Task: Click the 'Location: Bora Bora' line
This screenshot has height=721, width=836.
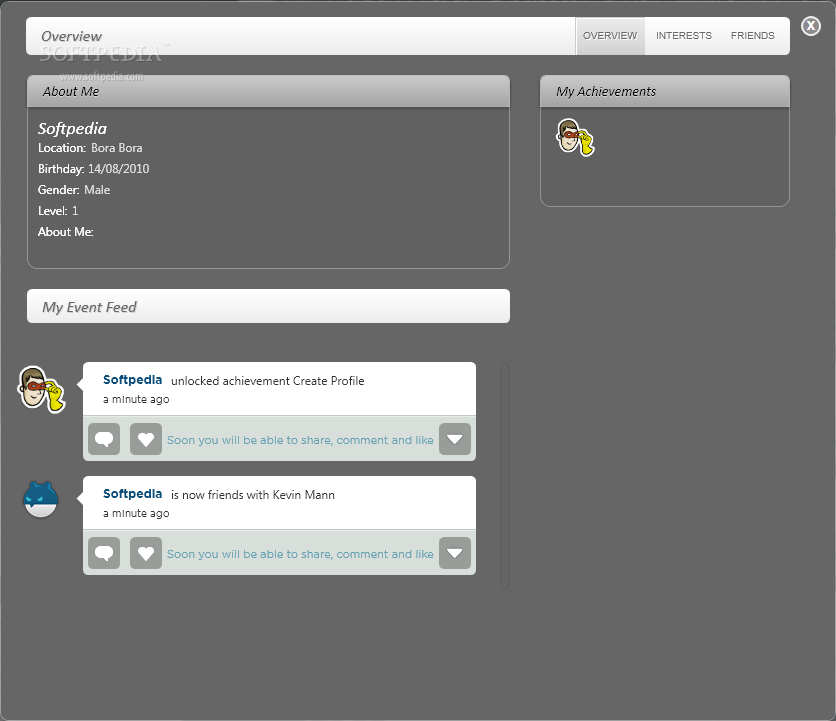Action: [90, 148]
